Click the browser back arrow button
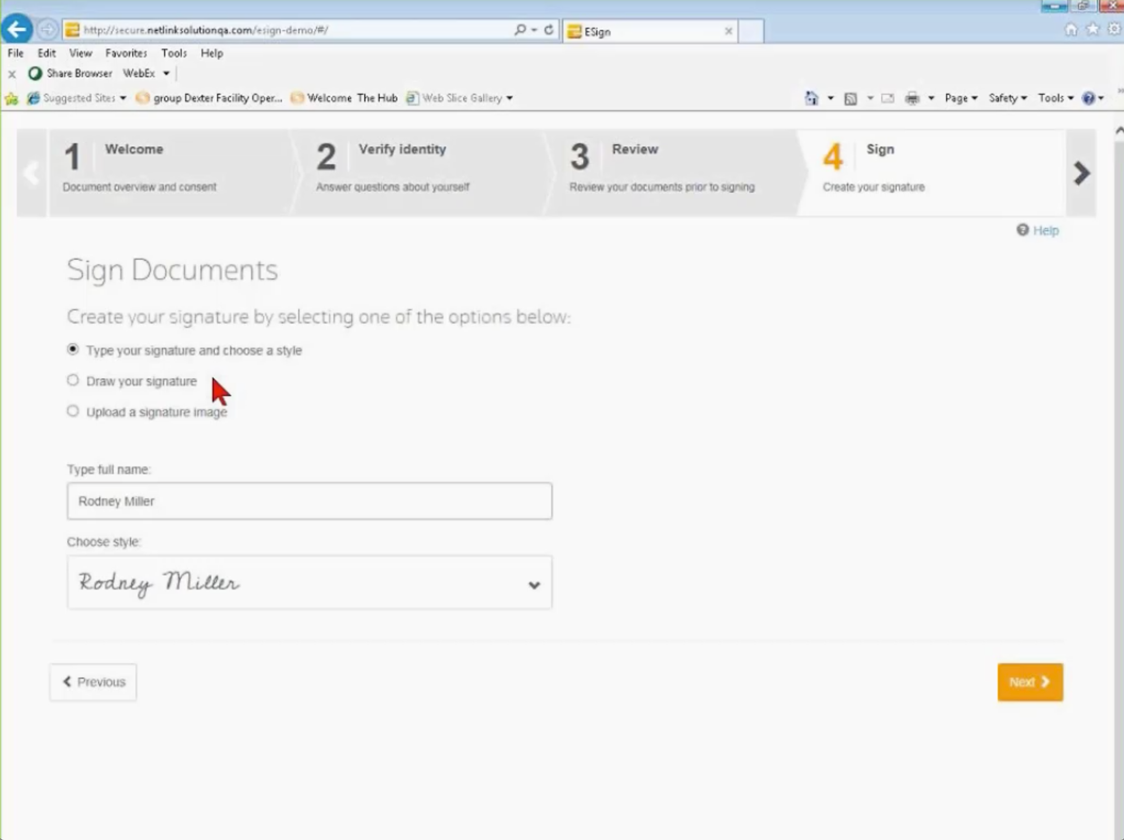Screen dimensions: 1124x840 click(17, 29)
